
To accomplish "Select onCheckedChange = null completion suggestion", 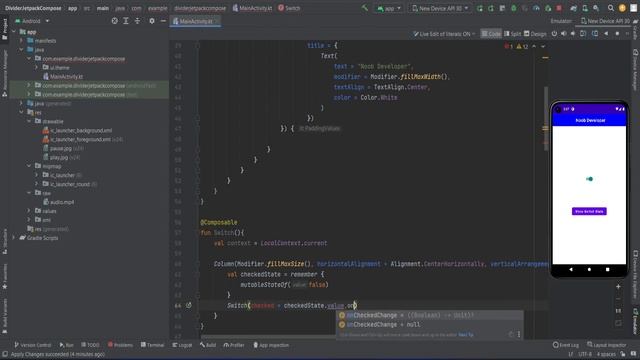I will [430, 324].
